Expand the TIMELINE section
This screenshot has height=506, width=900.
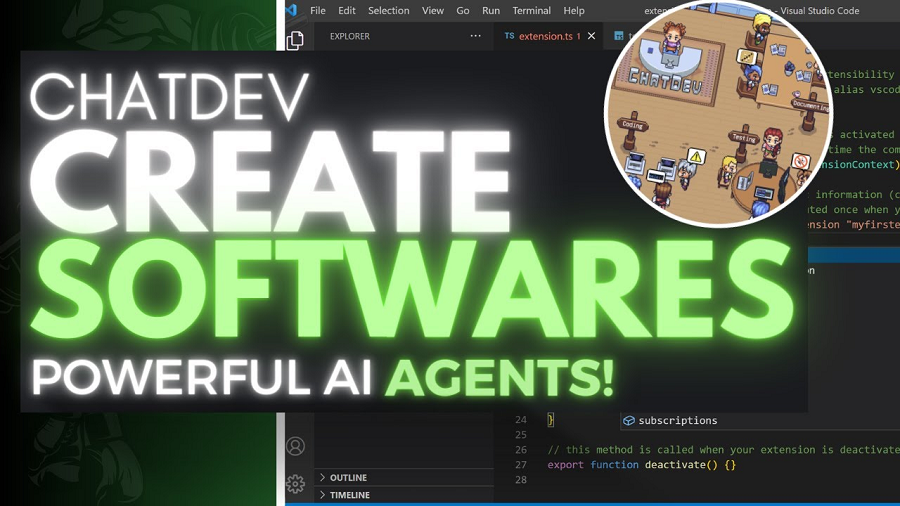[x=349, y=495]
